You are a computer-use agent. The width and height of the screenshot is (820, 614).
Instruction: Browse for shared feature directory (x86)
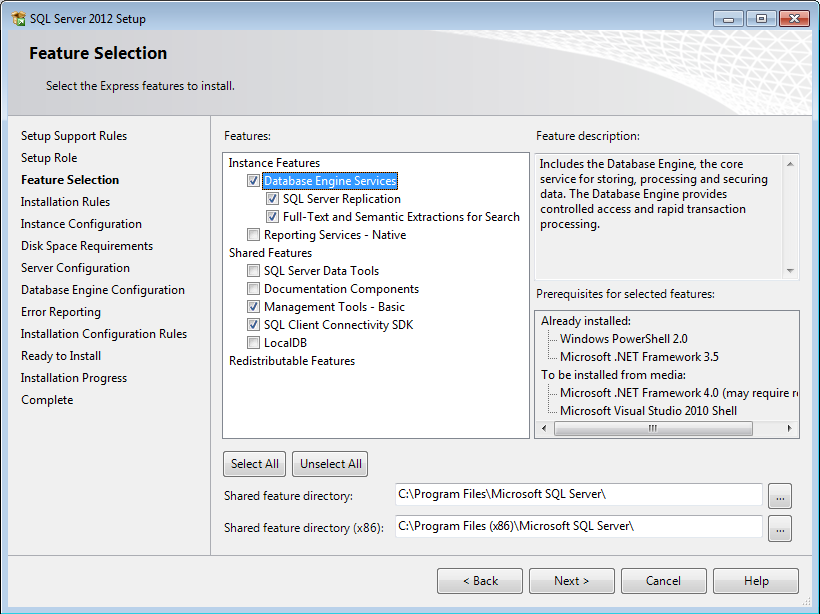(x=780, y=529)
